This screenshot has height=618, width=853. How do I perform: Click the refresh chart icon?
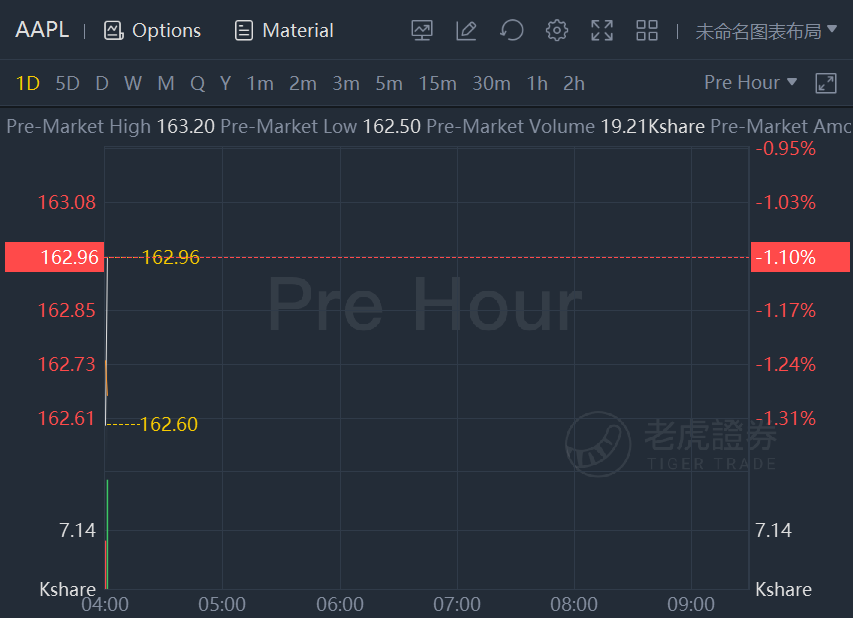511,30
